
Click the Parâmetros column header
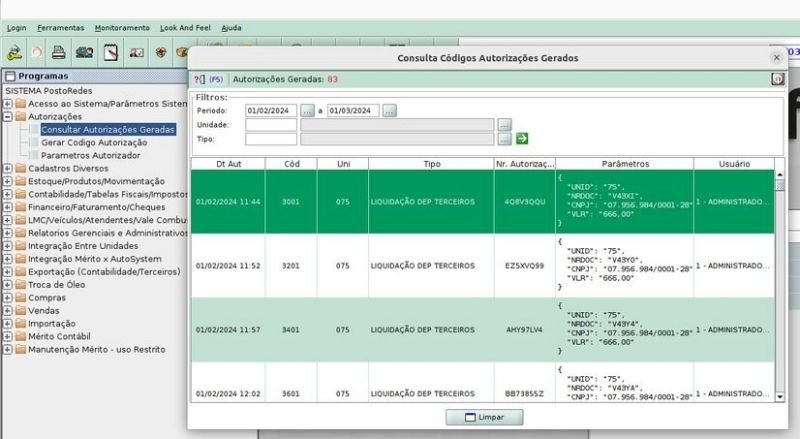pos(624,164)
